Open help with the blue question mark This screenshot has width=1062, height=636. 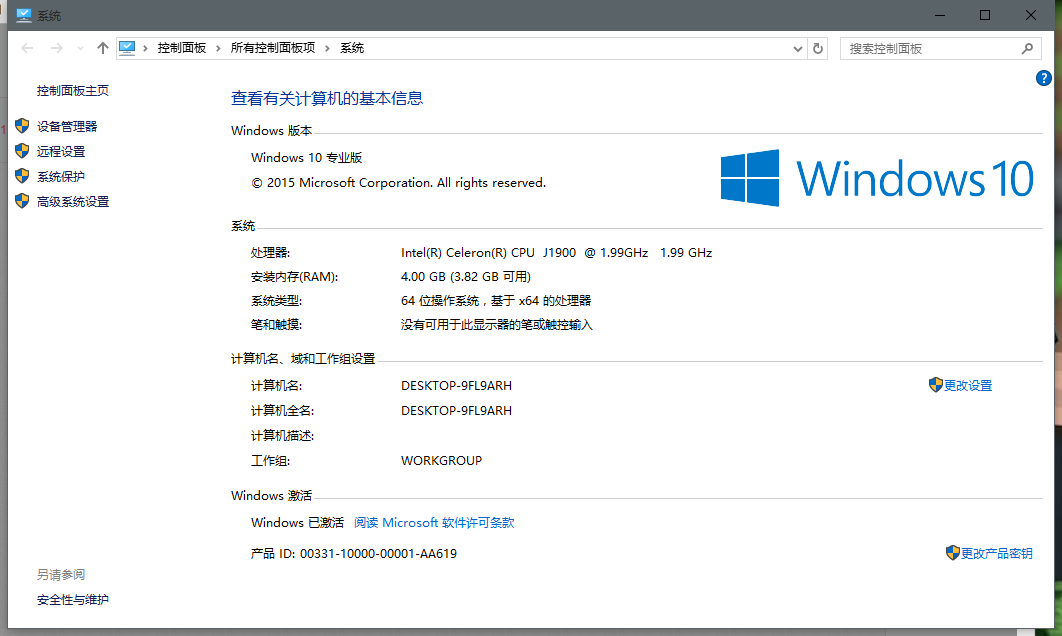(1044, 78)
